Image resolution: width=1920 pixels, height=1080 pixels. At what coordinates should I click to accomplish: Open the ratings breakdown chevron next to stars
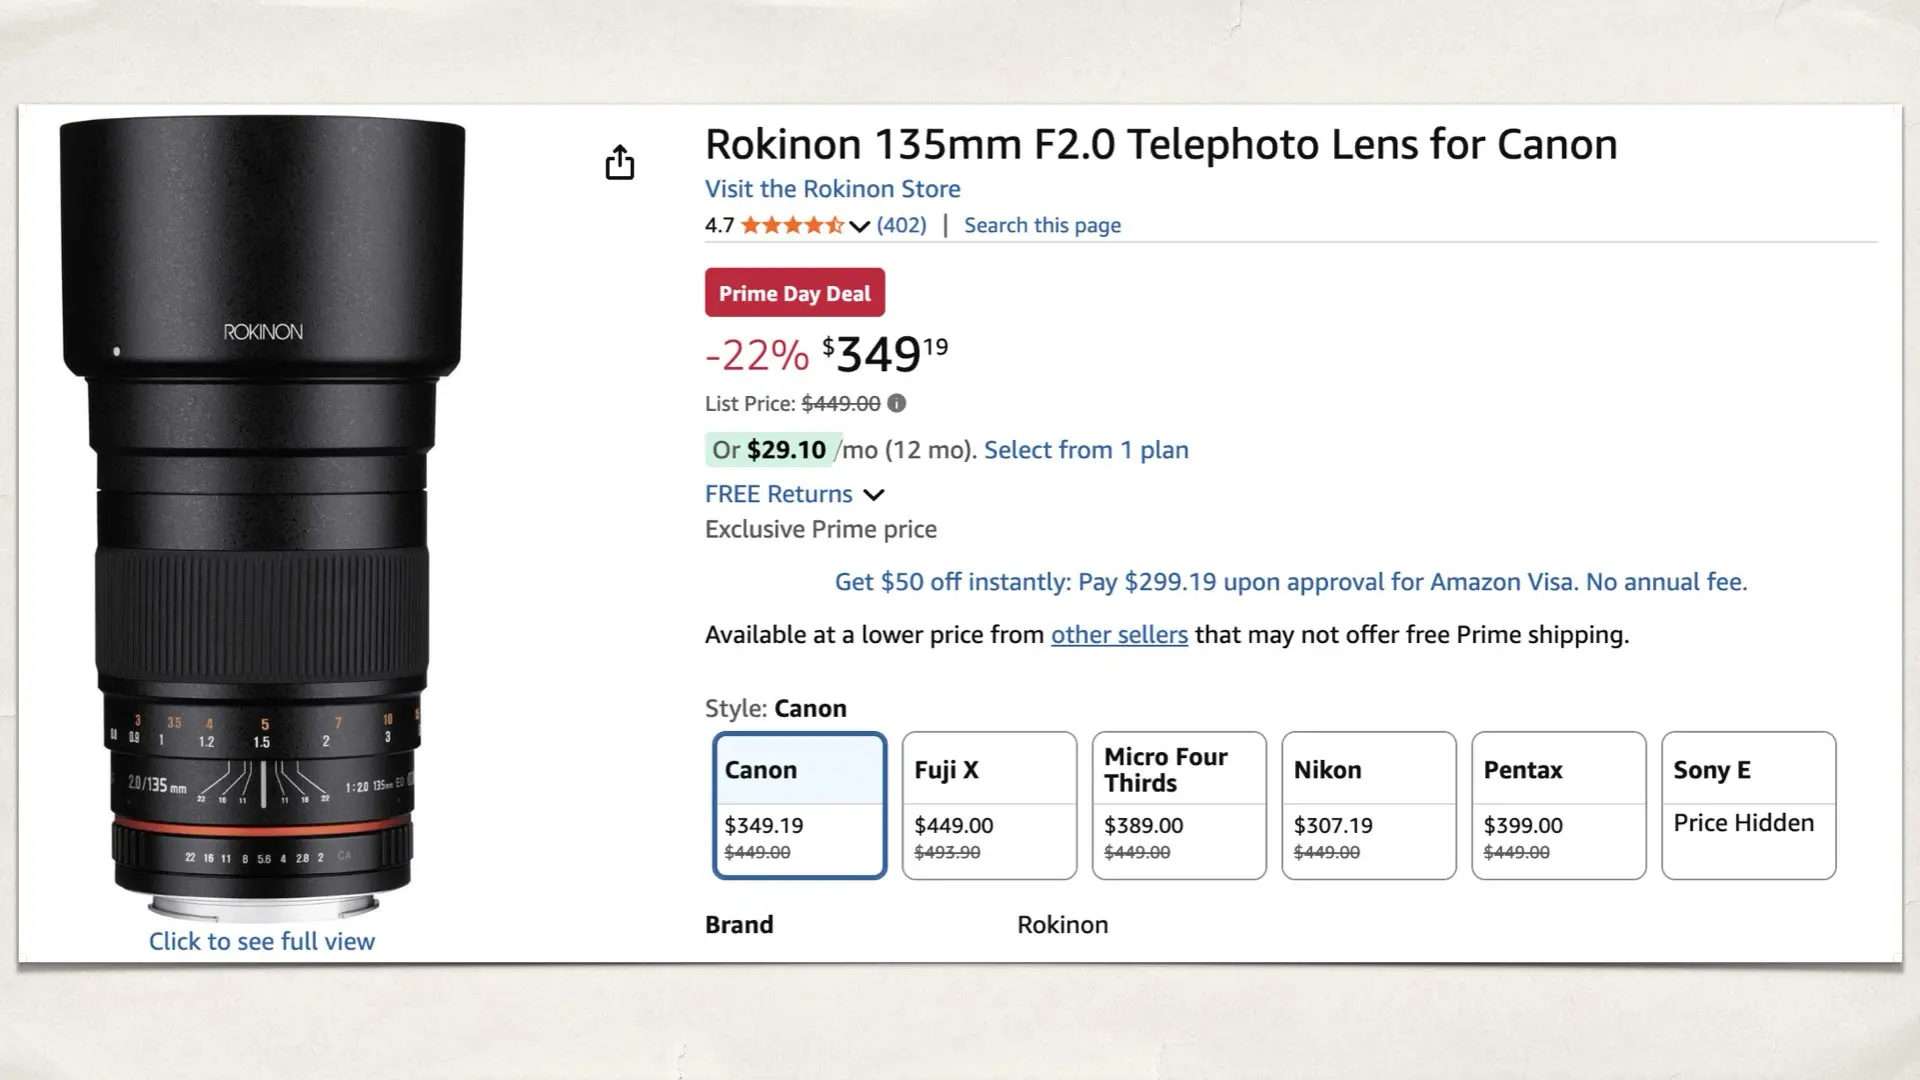click(858, 226)
